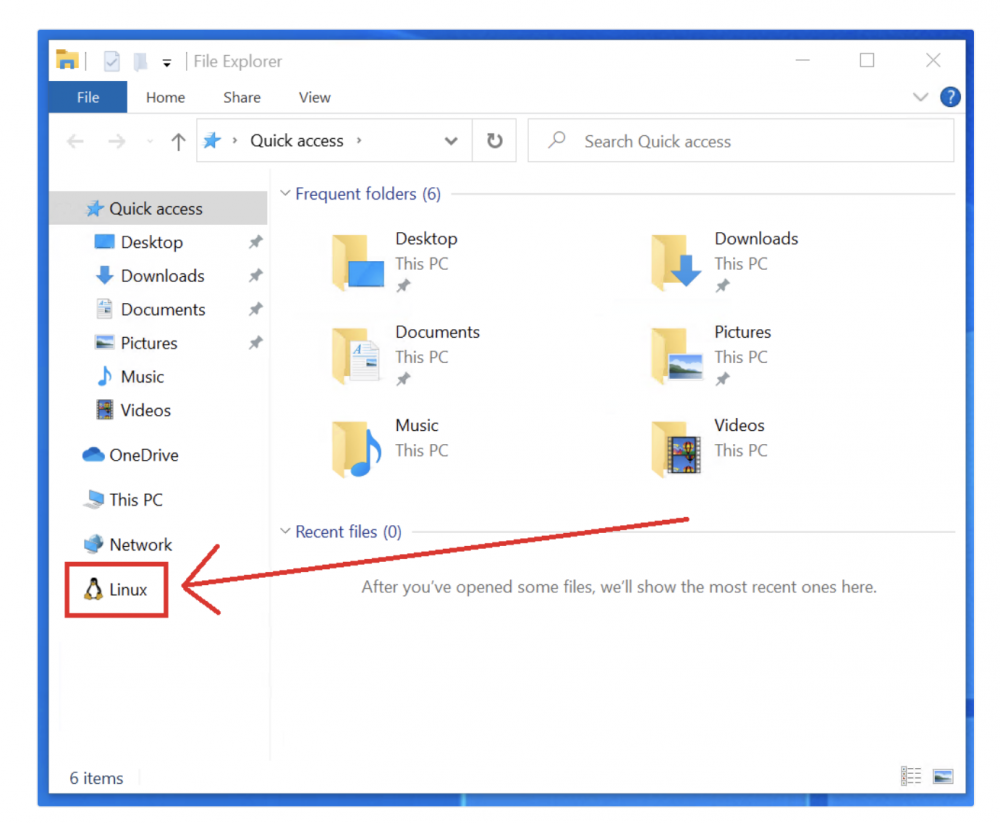This screenshot has height=823, width=1000.
Task: Switch to details list view
Action: pyautogui.click(x=911, y=777)
